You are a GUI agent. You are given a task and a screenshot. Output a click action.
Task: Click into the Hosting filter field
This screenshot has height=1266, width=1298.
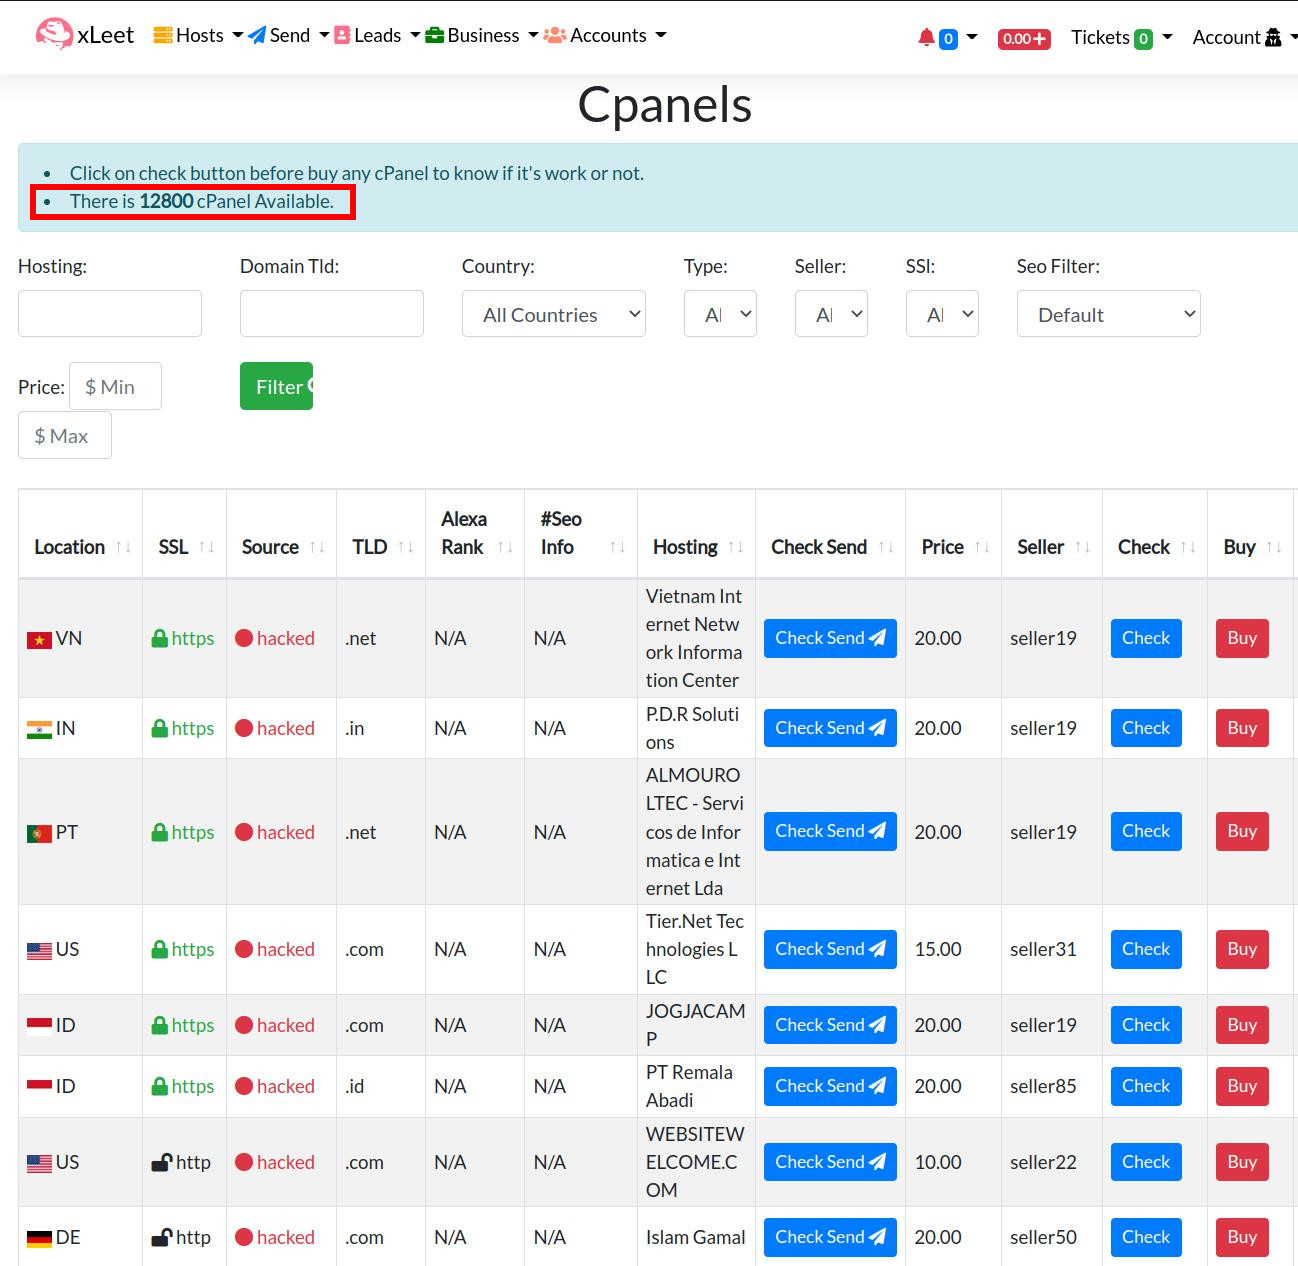tap(110, 313)
